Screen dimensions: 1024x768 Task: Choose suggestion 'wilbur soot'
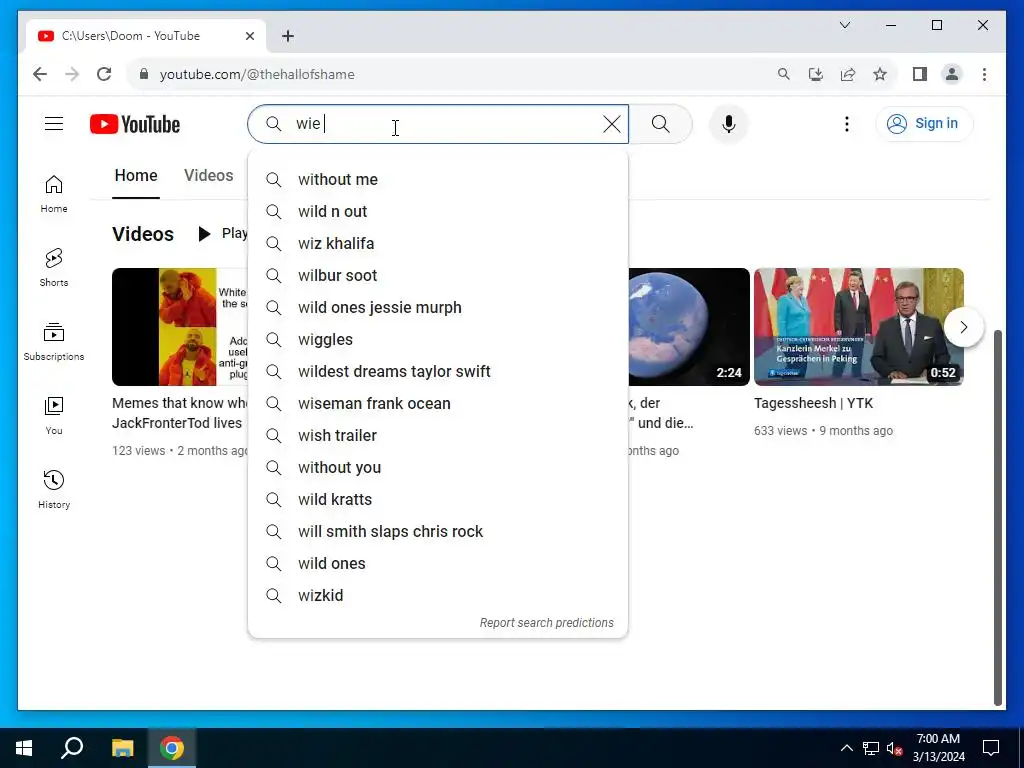click(x=438, y=276)
